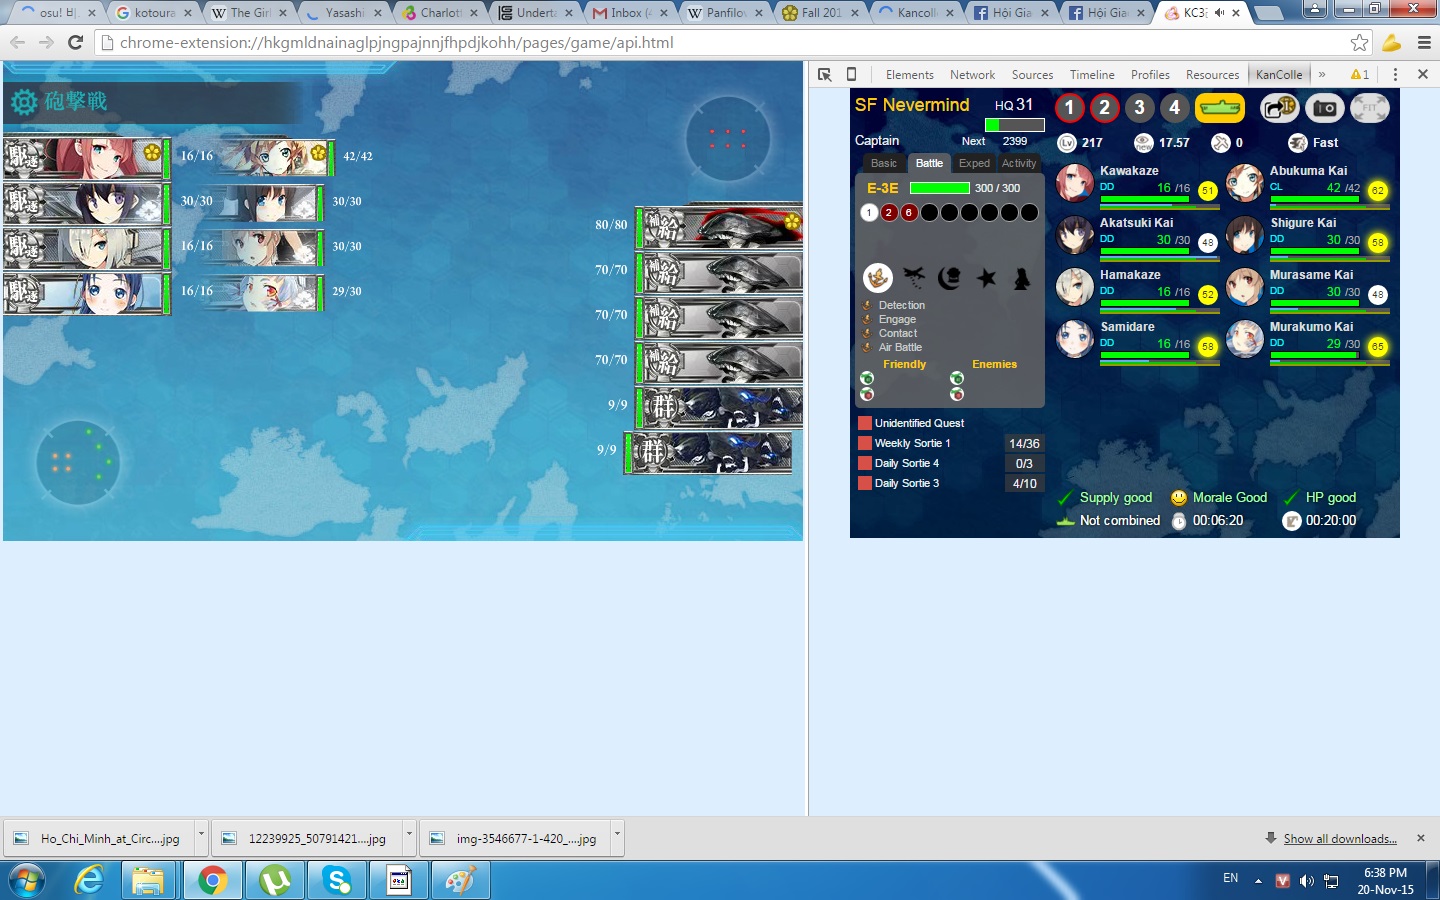Open DevTools Timeline tab
The image size is (1440, 900).
click(x=1092, y=75)
